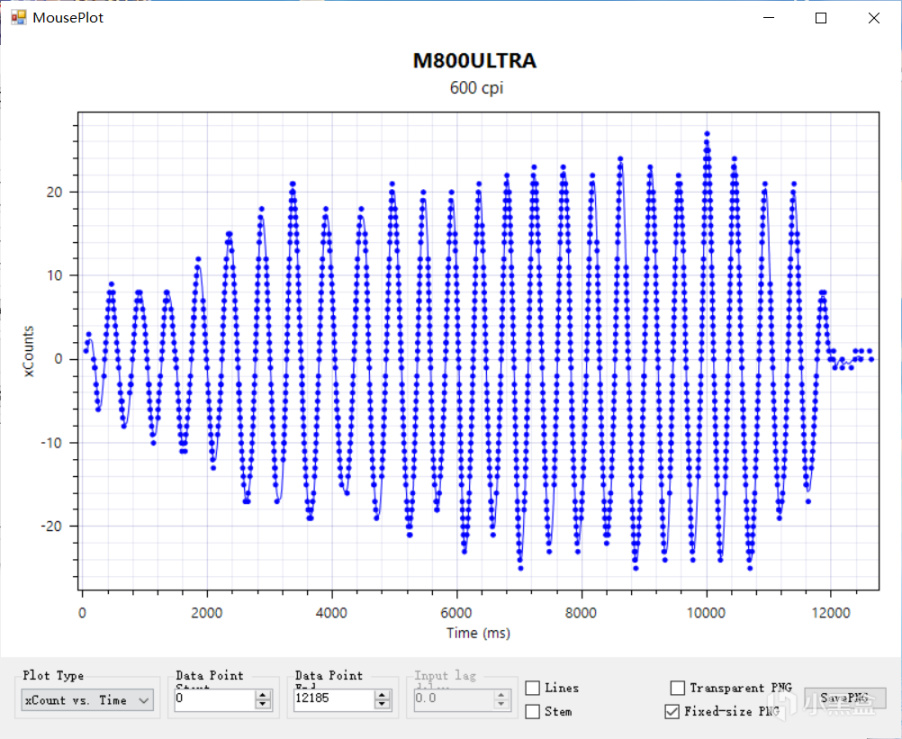This screenshot has height=739, width=902.
Task: Maximize the MousePlot window
Action: 821,18
